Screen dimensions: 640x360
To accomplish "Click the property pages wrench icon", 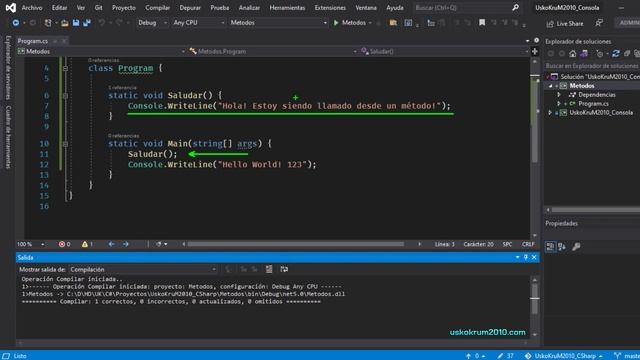I will (x=576, y=247).
